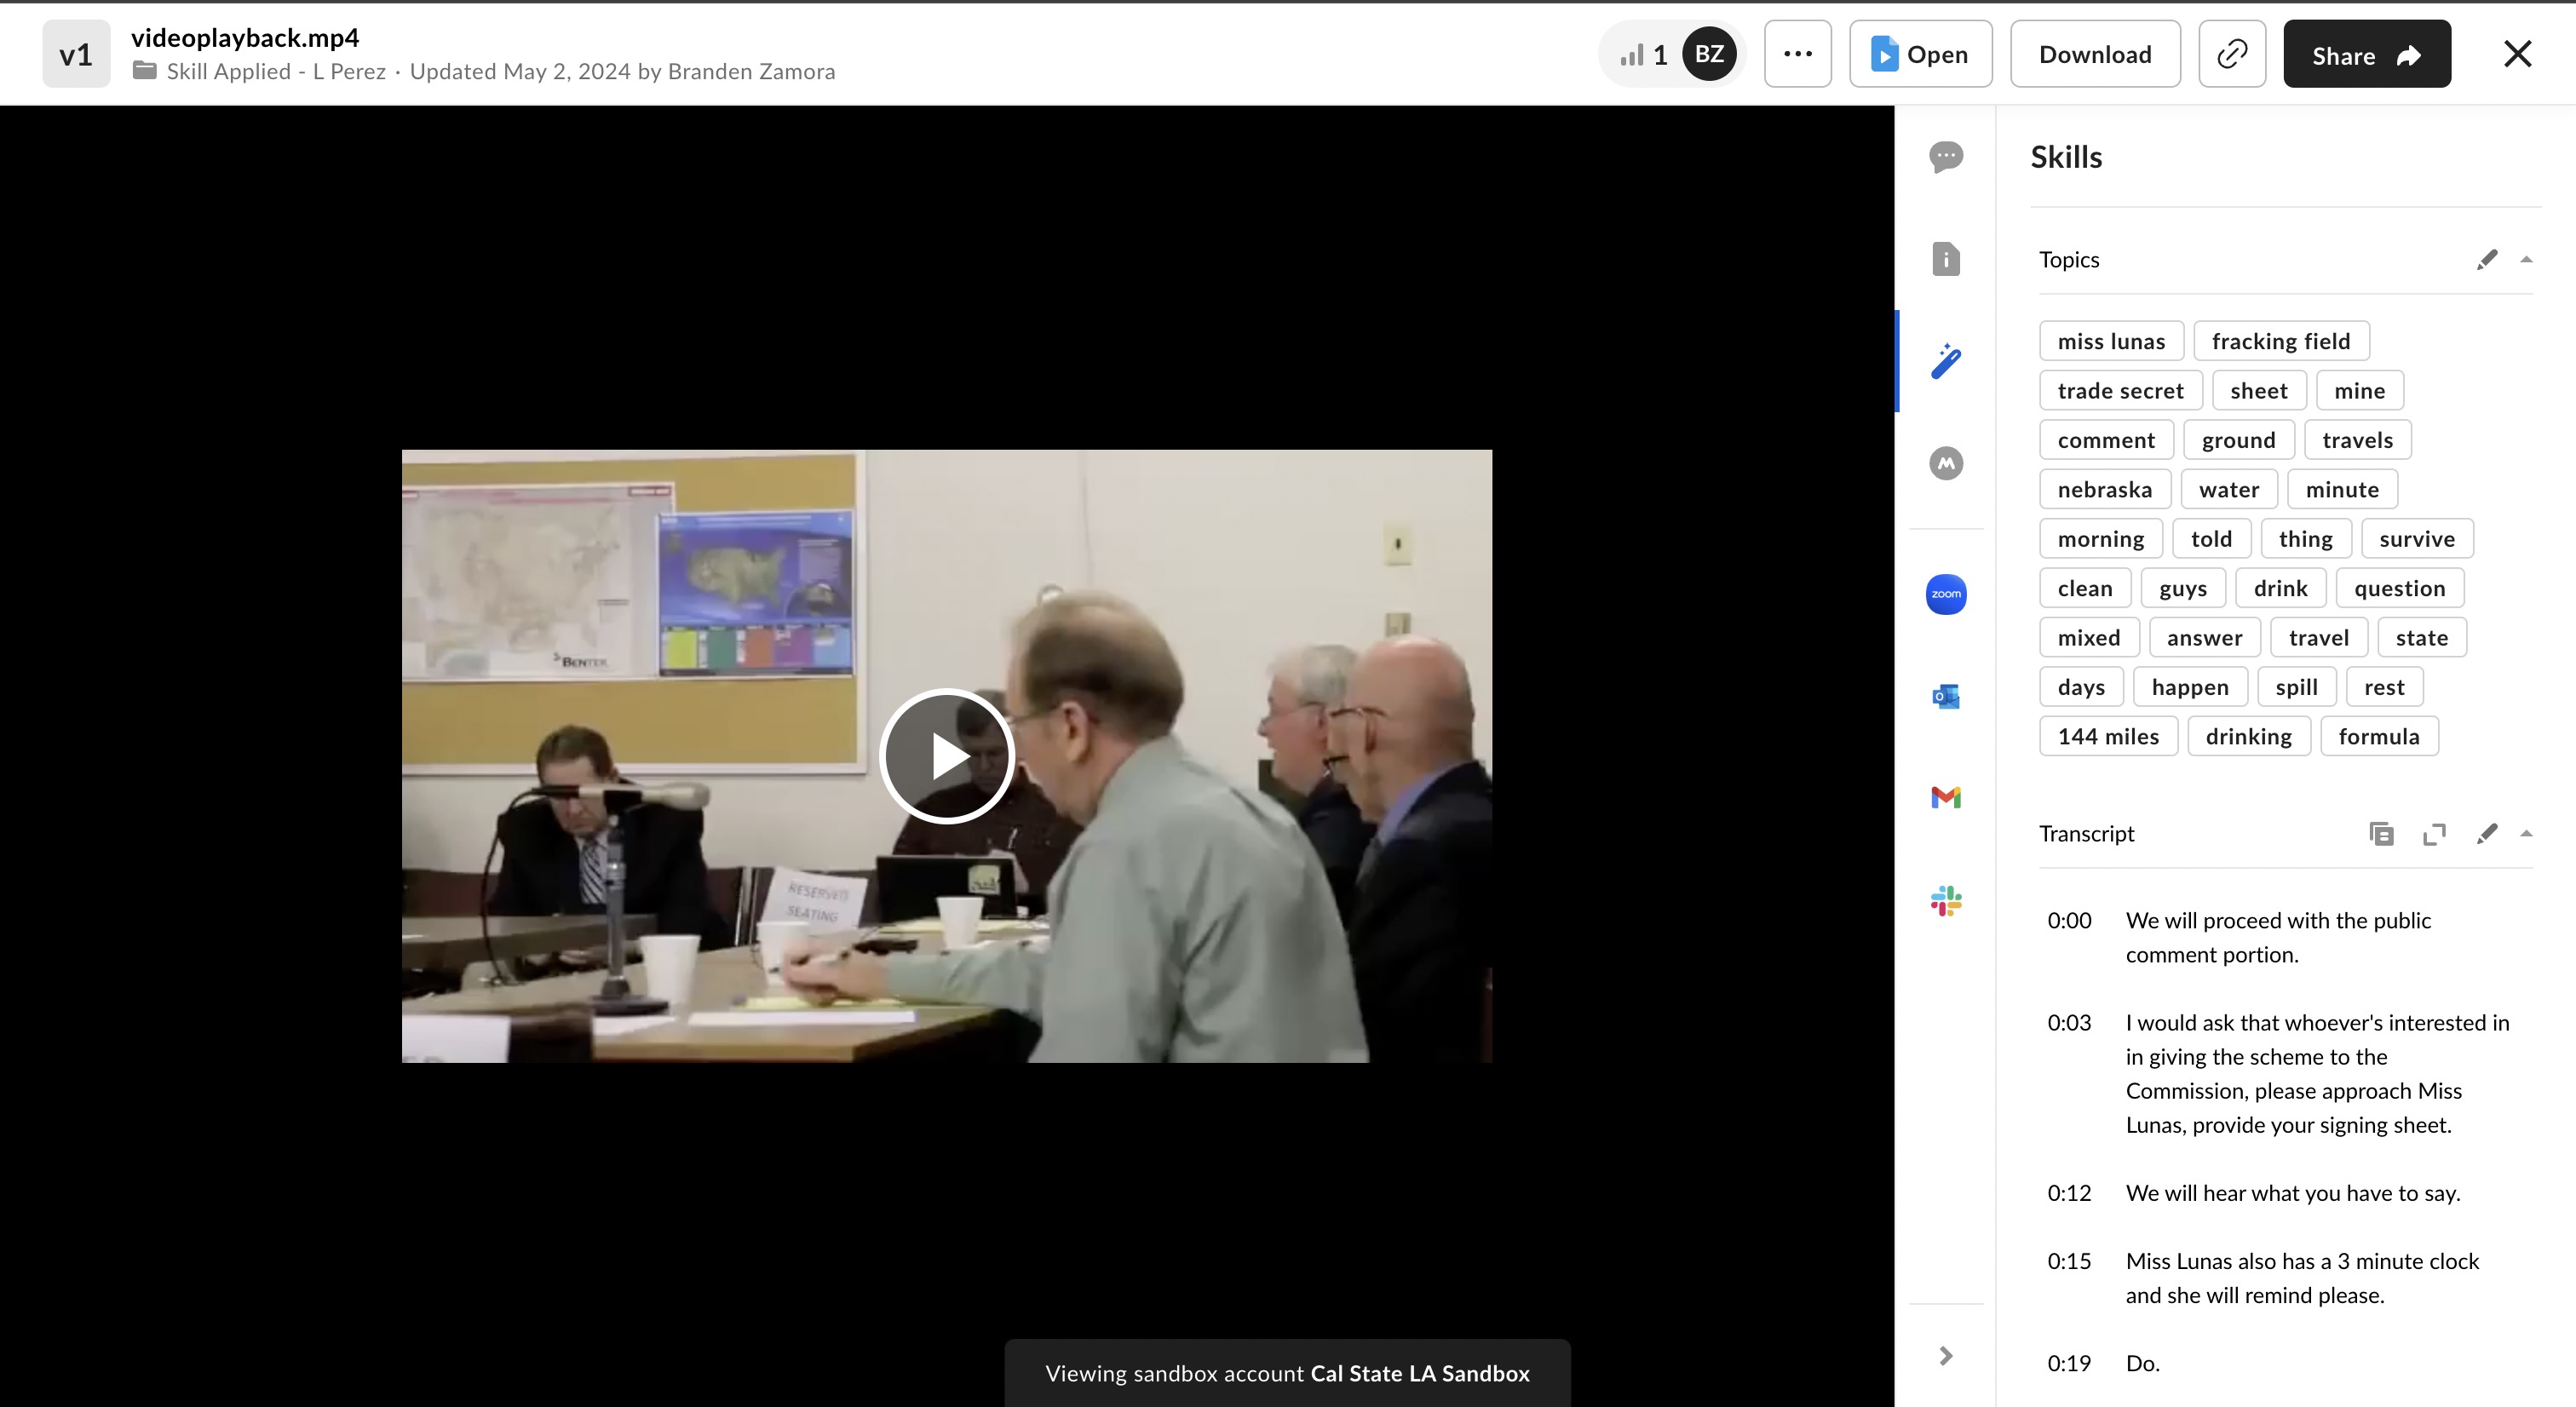Copy the transcript using copy icon

coord(2381,833)
